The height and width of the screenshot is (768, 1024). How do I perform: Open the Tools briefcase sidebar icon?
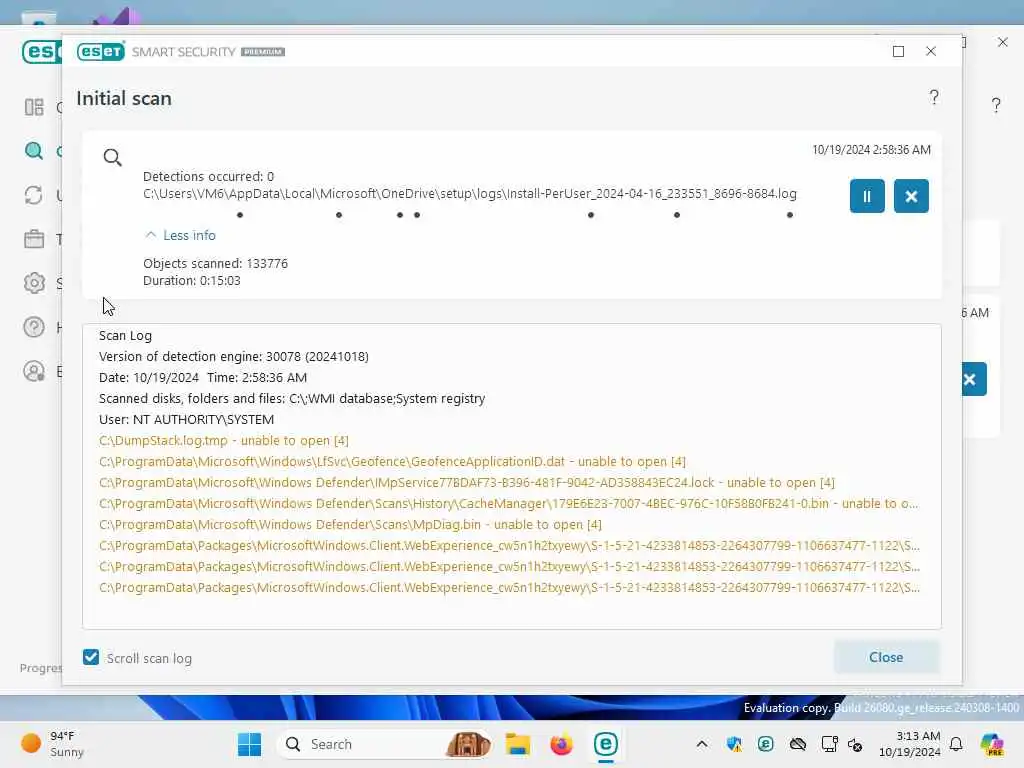[x=34, y=239]
